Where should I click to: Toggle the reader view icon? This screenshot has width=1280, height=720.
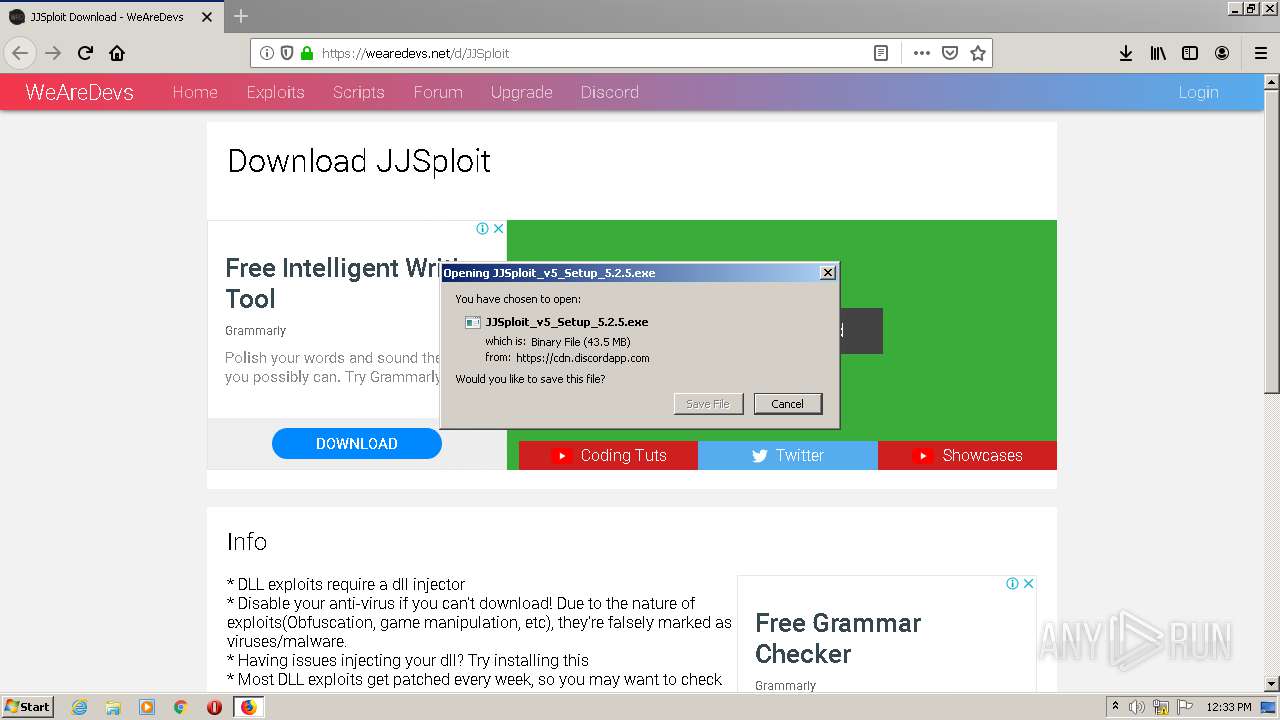881,53
